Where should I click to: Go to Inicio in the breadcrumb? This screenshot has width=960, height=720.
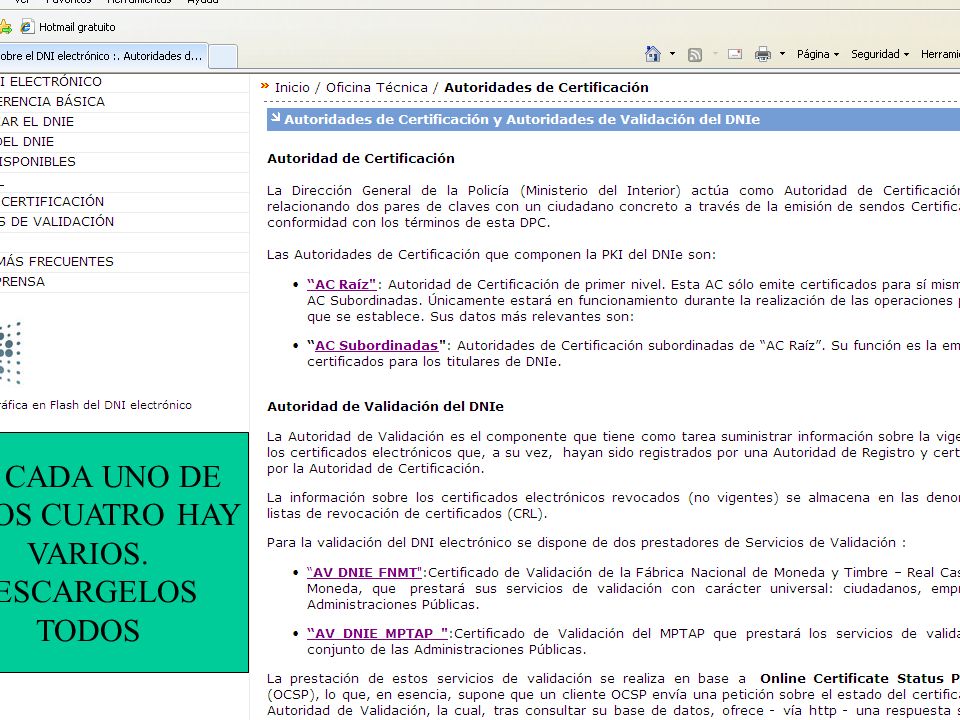(292, 88)
